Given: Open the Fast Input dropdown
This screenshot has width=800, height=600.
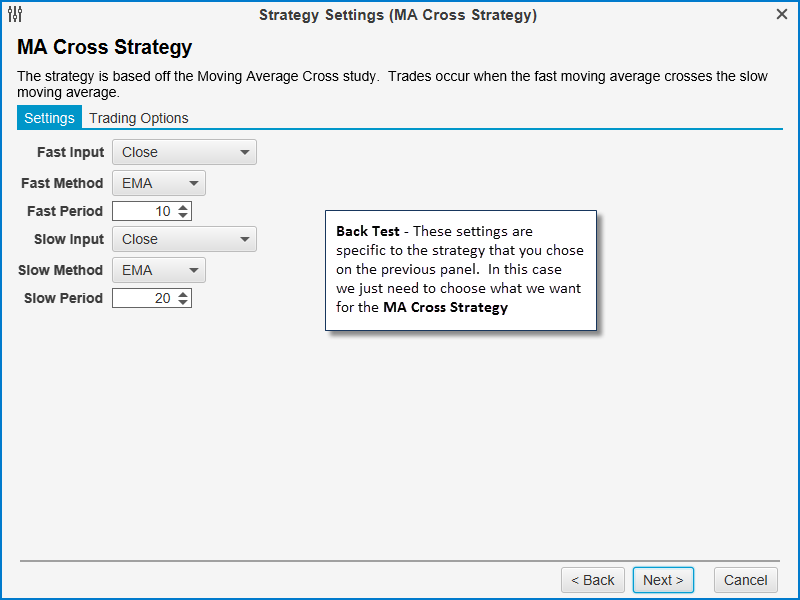Looking at the screenshot, I should 184,152.
